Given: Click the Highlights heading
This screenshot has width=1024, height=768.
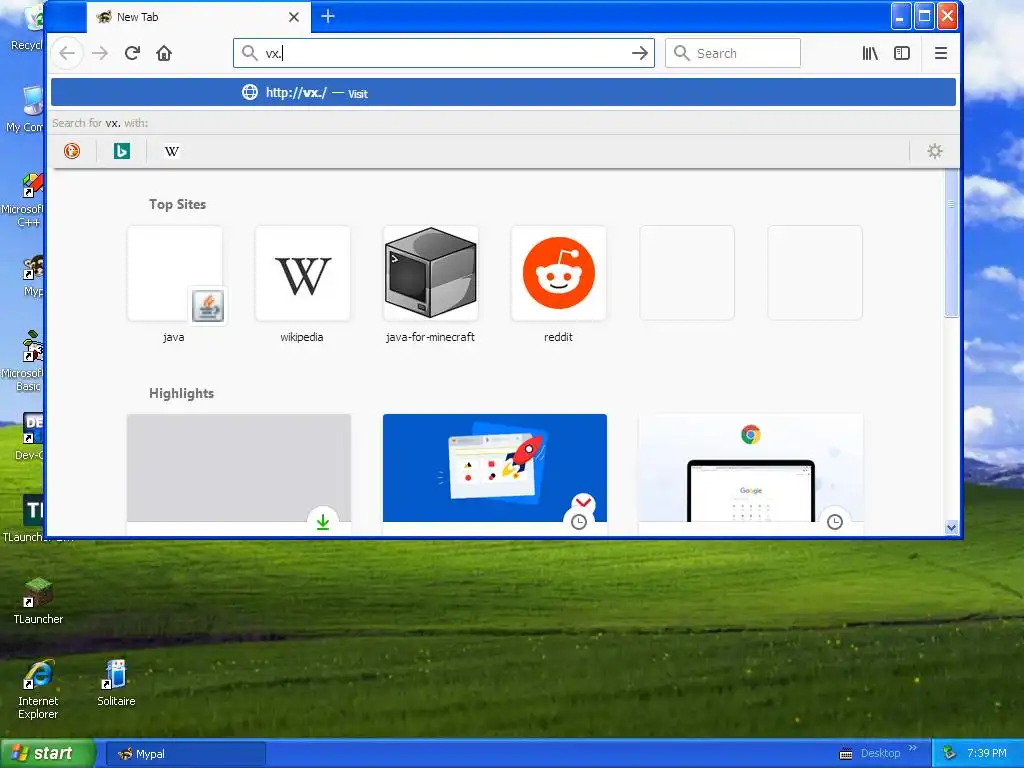Looking at the screenshot, I should [182, 393].
